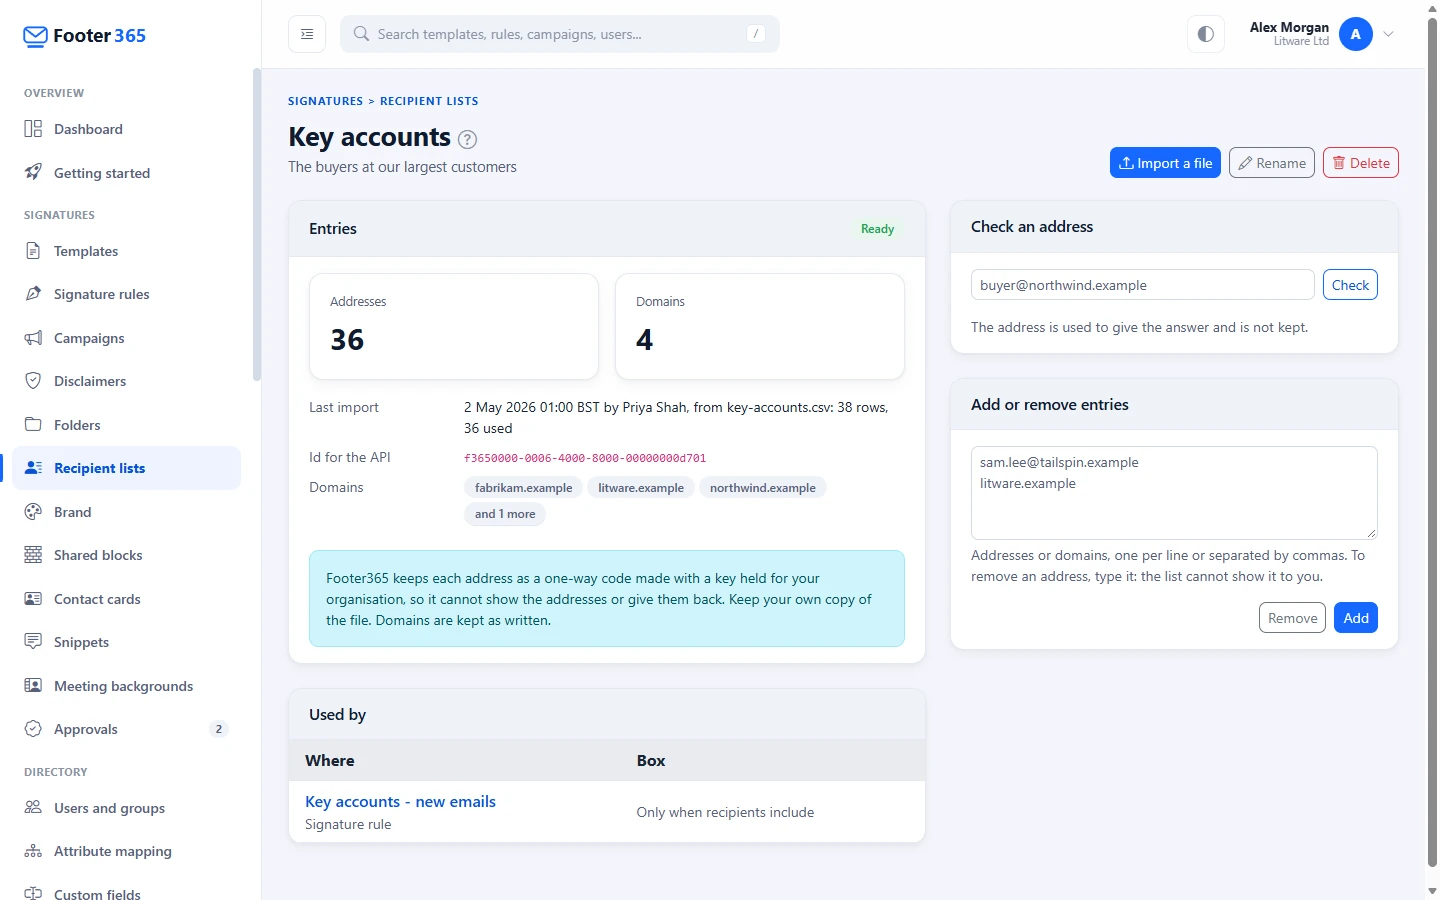
Task: Open the 'Key accounts - new emails' link
Action: click(400, 802)
